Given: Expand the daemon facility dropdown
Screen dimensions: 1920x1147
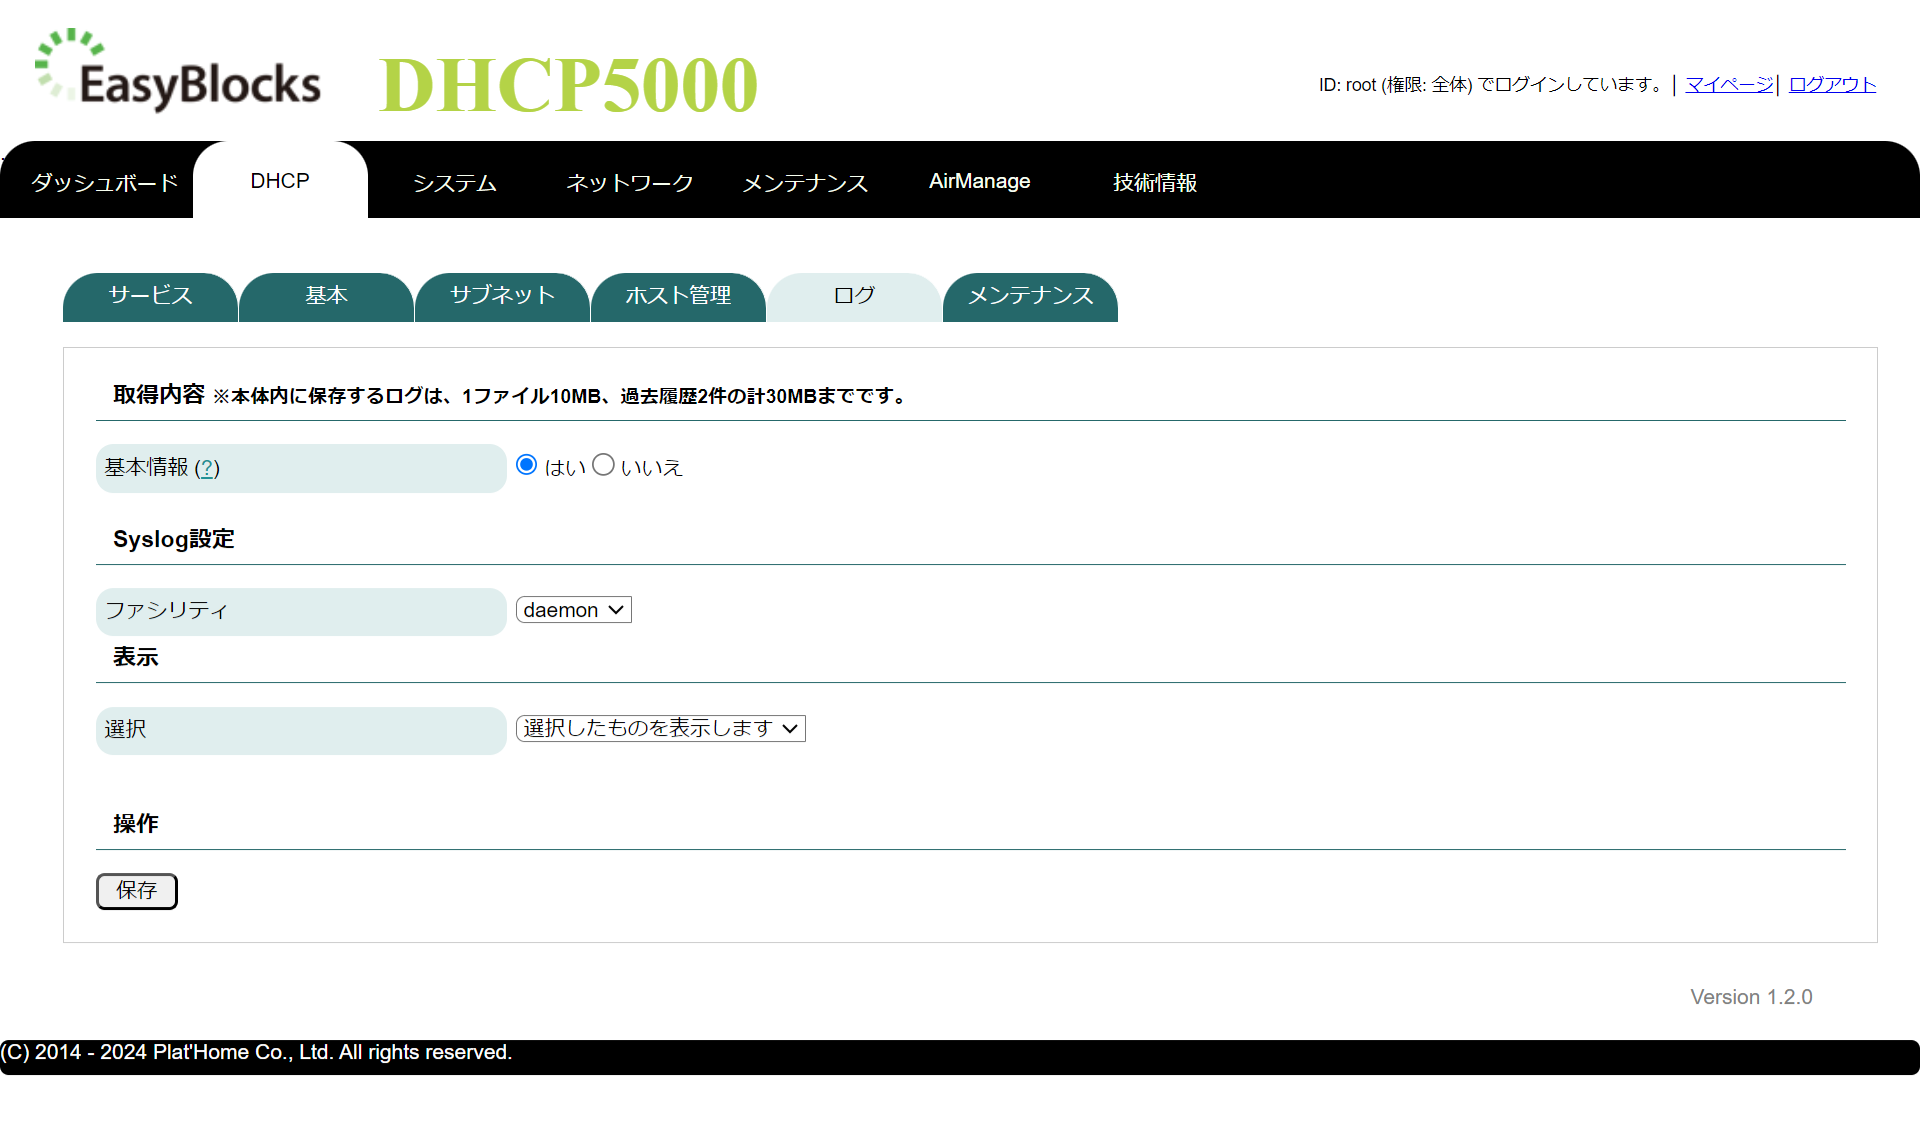Looking at the screenshot, I should pyautogui.click(x=574, y=610).
